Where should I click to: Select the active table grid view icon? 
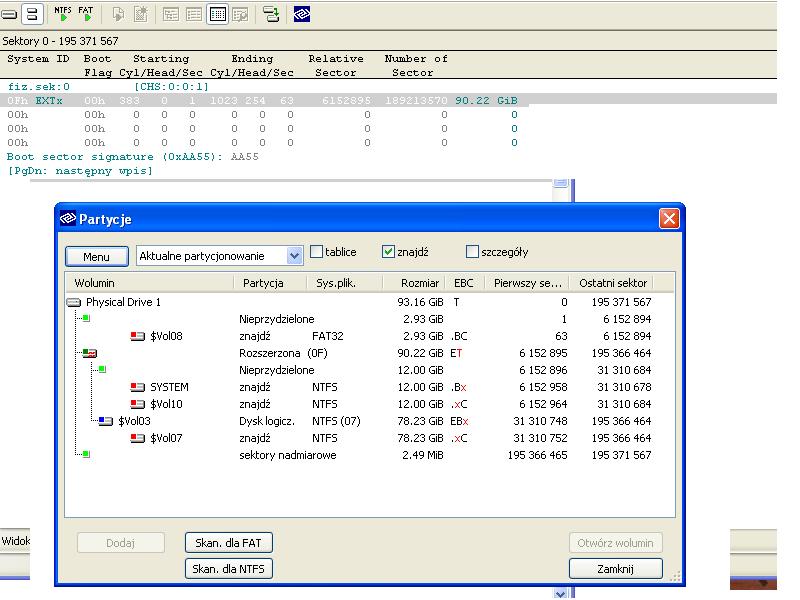(x=218, y=14)
